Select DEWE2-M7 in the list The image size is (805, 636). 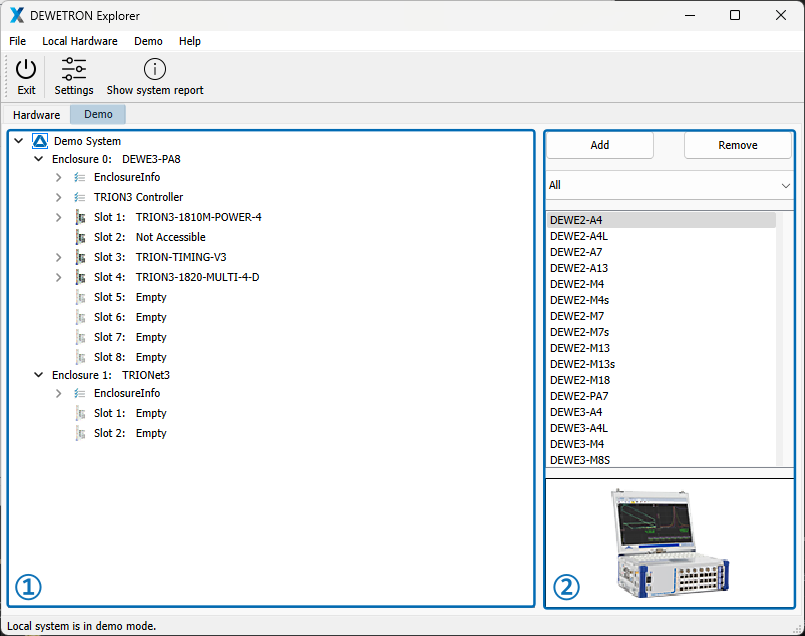[x=661, y=316]
